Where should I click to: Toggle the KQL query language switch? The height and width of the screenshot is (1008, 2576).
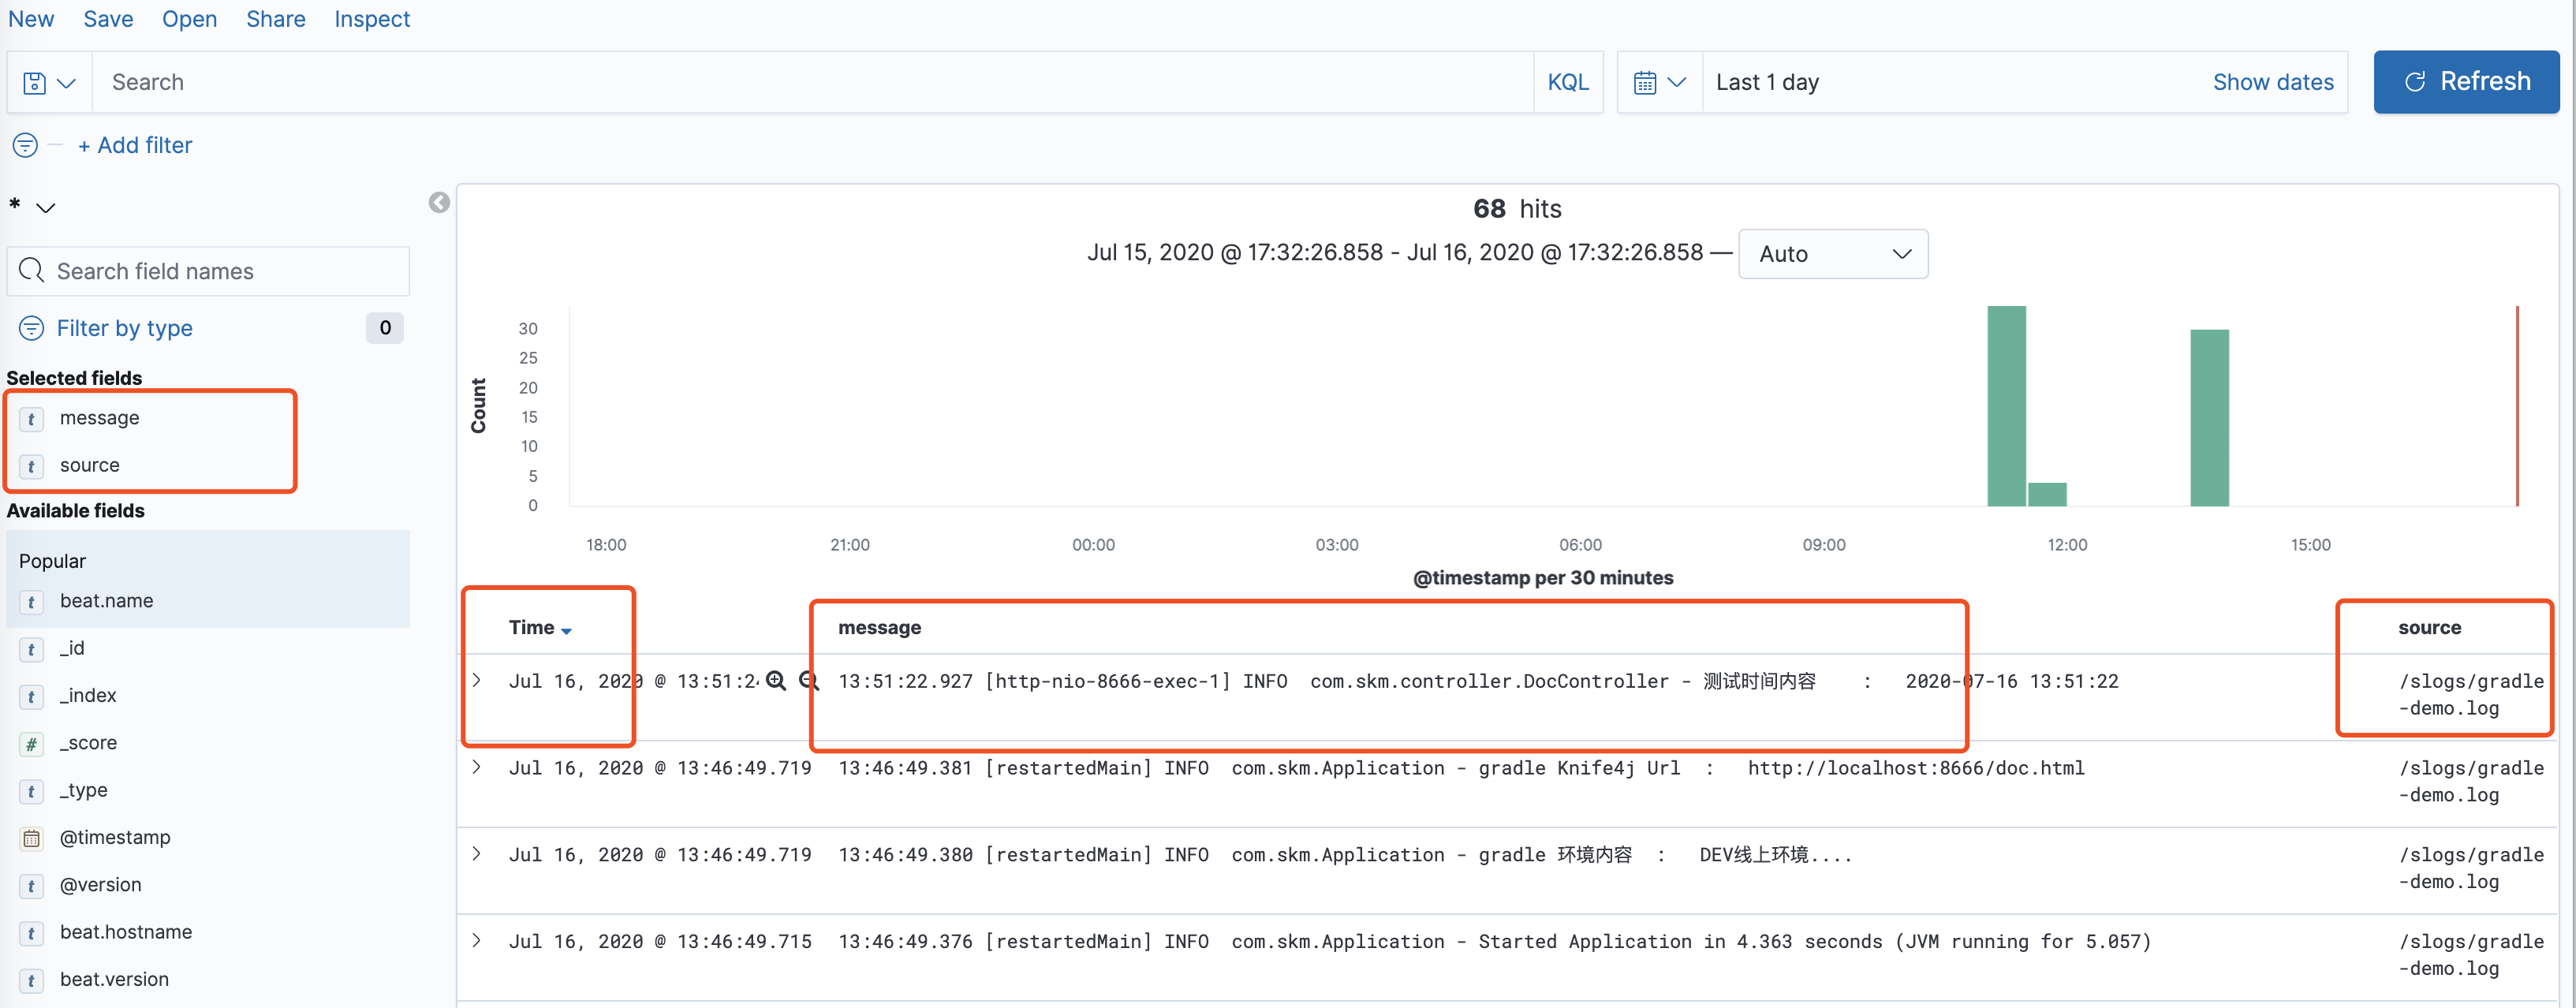[1567, 83]
